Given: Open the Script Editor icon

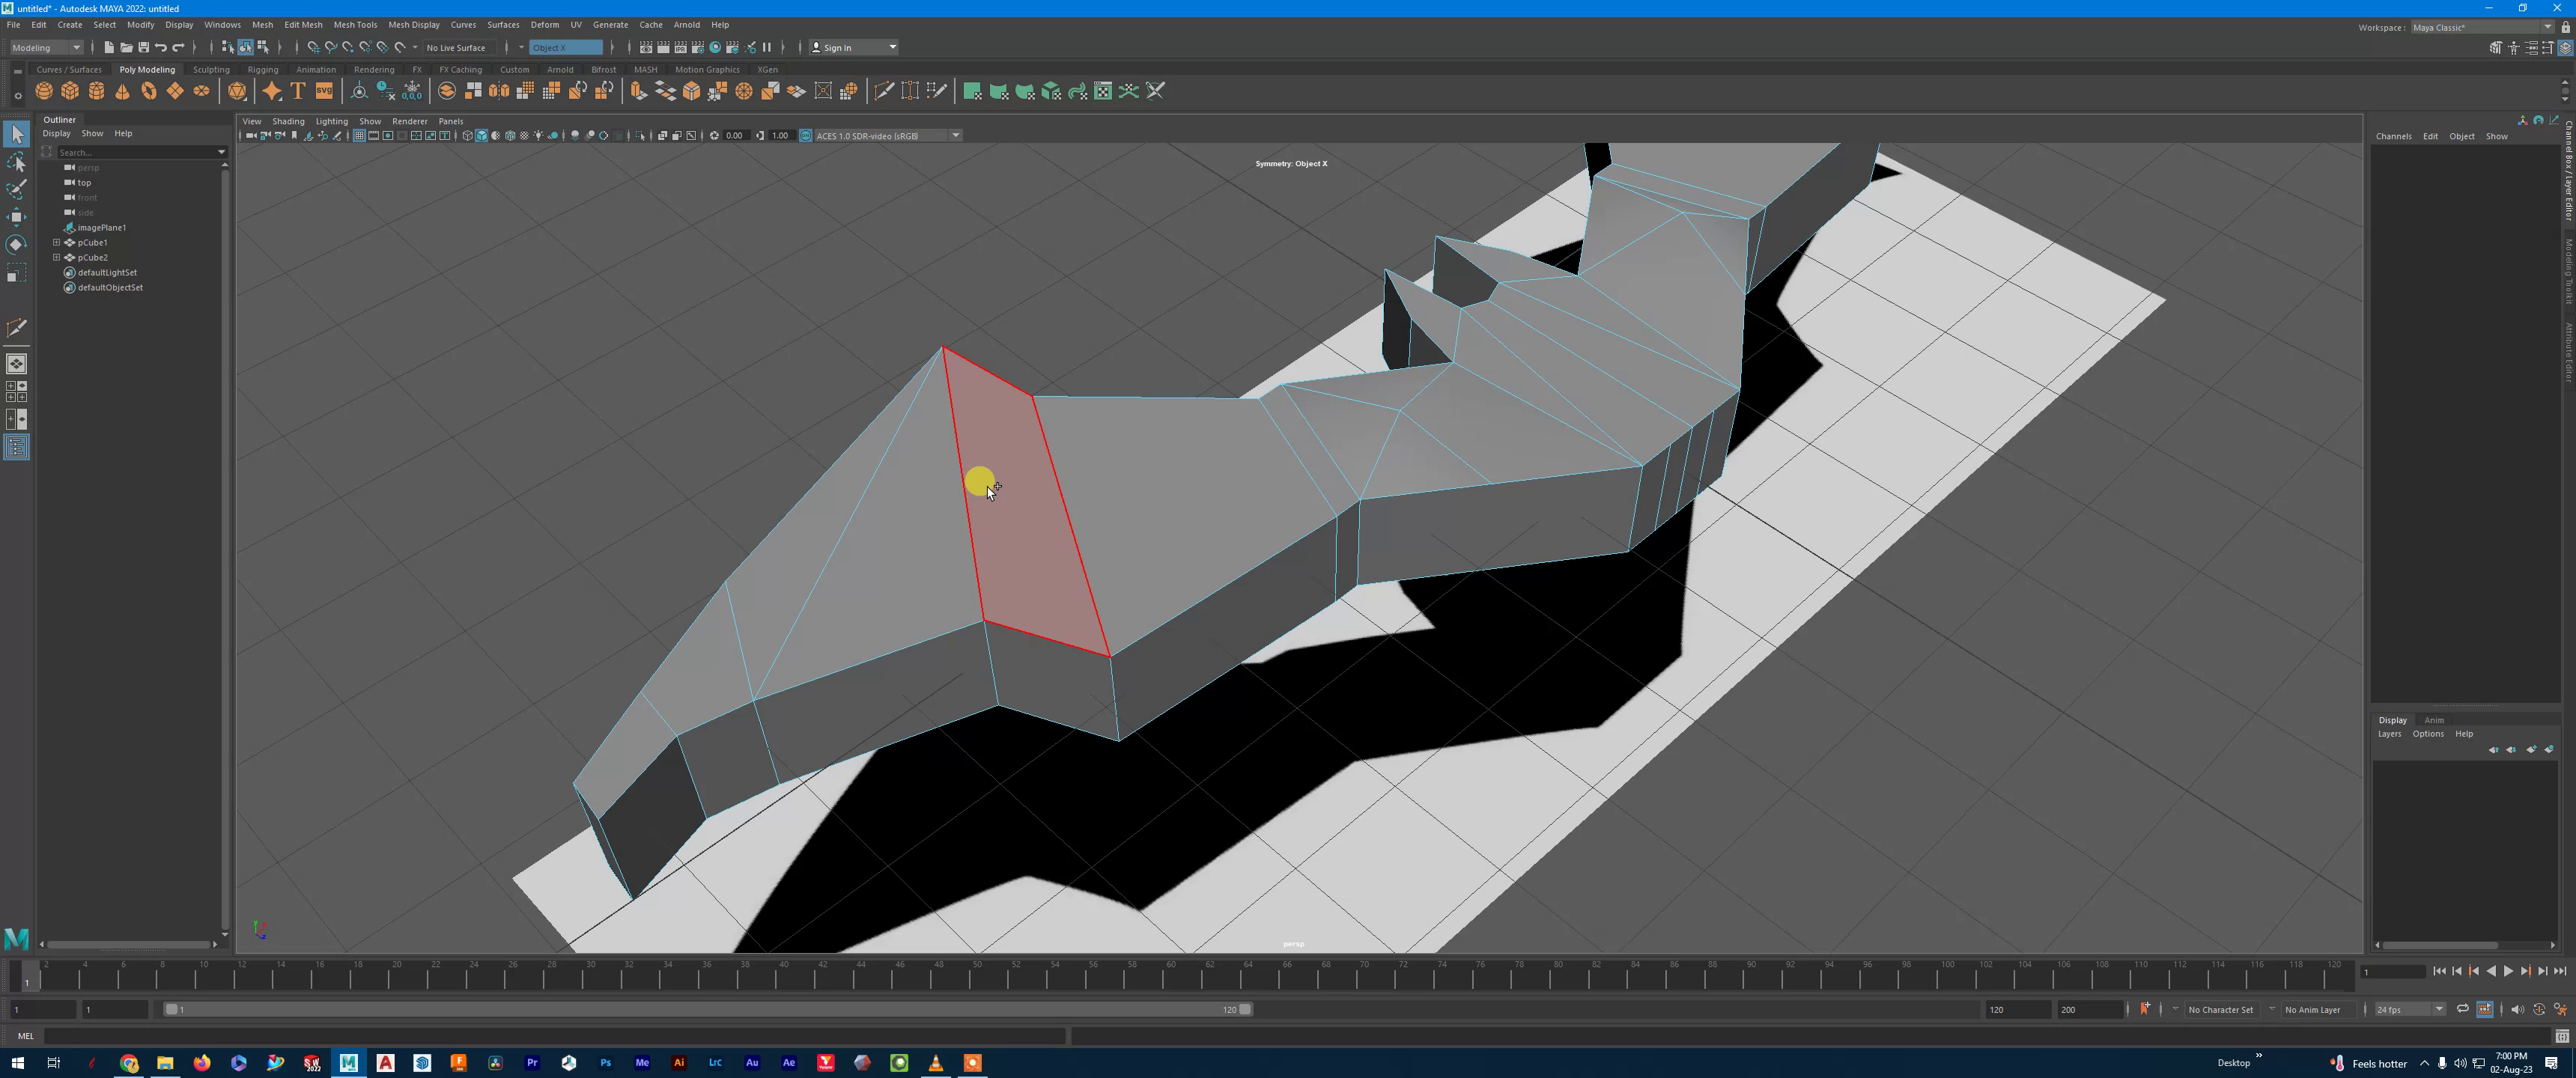Looking at the screenshot, I should [x=2562, y=1036].
